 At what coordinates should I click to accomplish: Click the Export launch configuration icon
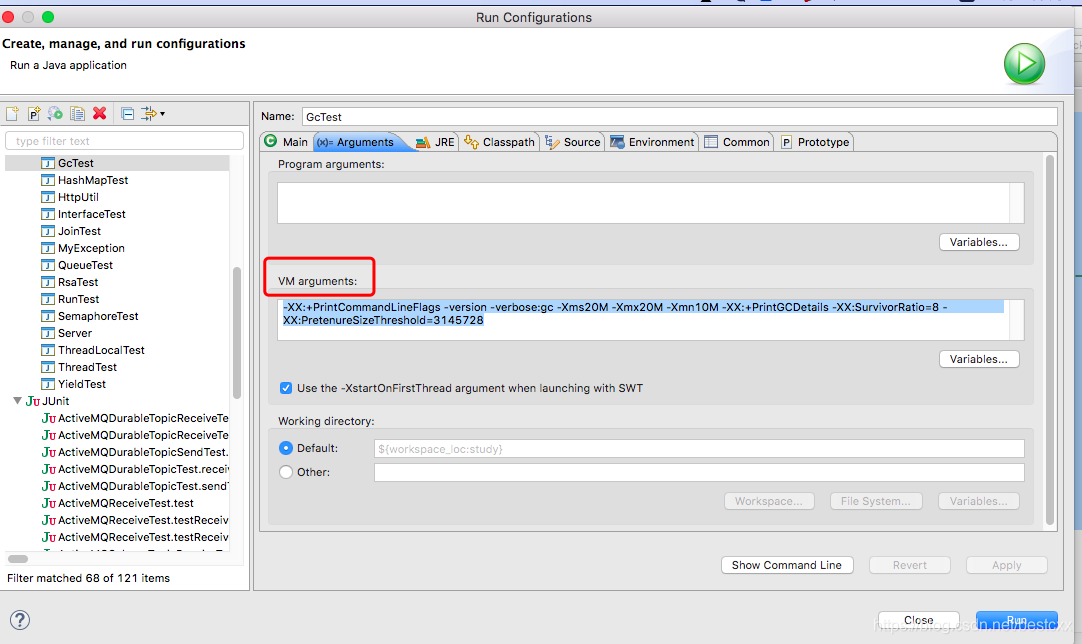[x=55, y=114]
